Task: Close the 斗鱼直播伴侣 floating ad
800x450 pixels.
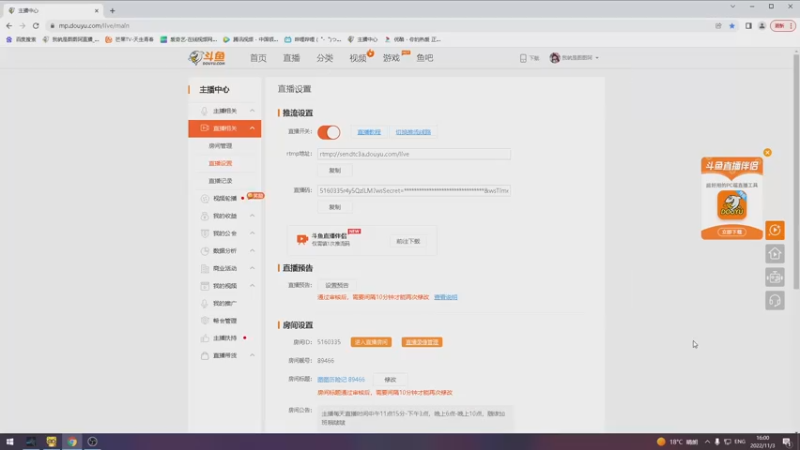Action: (x=767, y=153)
